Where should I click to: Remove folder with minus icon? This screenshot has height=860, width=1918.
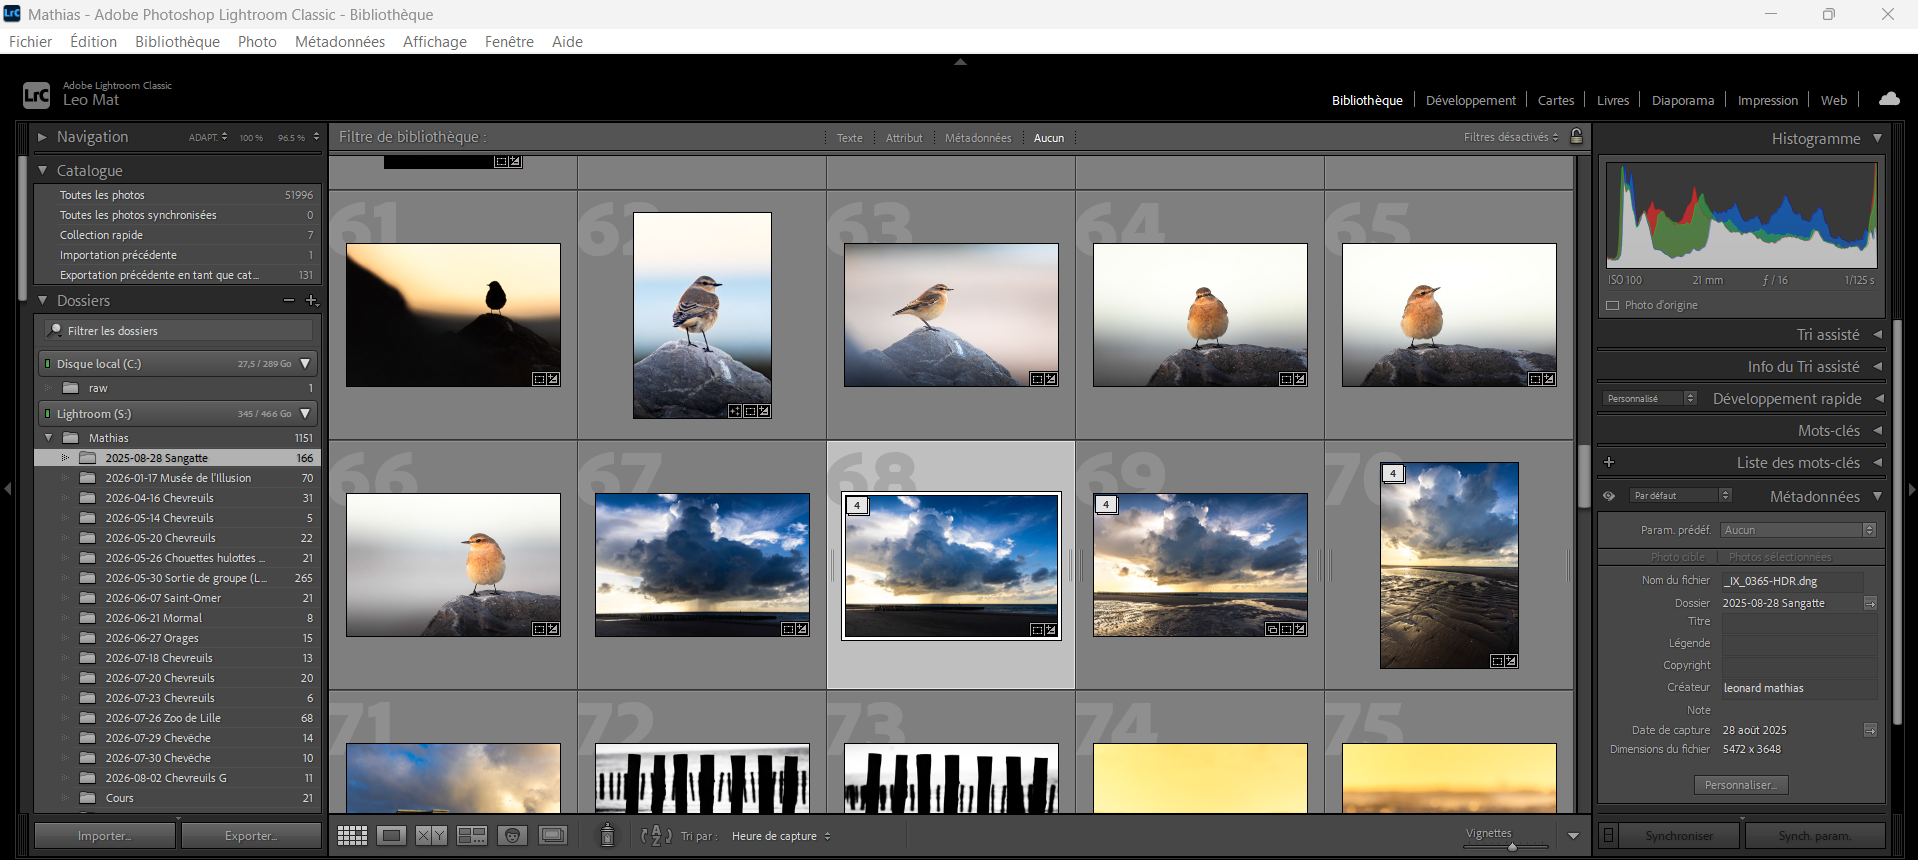coord(289,300)
